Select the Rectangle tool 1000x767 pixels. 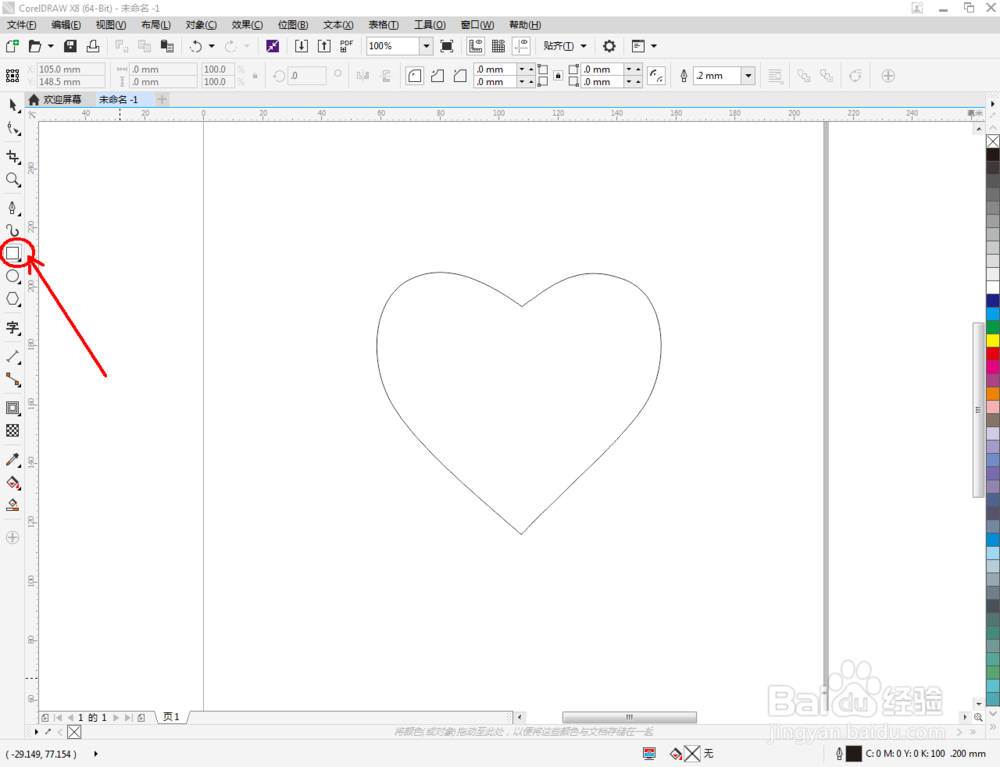click(13, 253)
